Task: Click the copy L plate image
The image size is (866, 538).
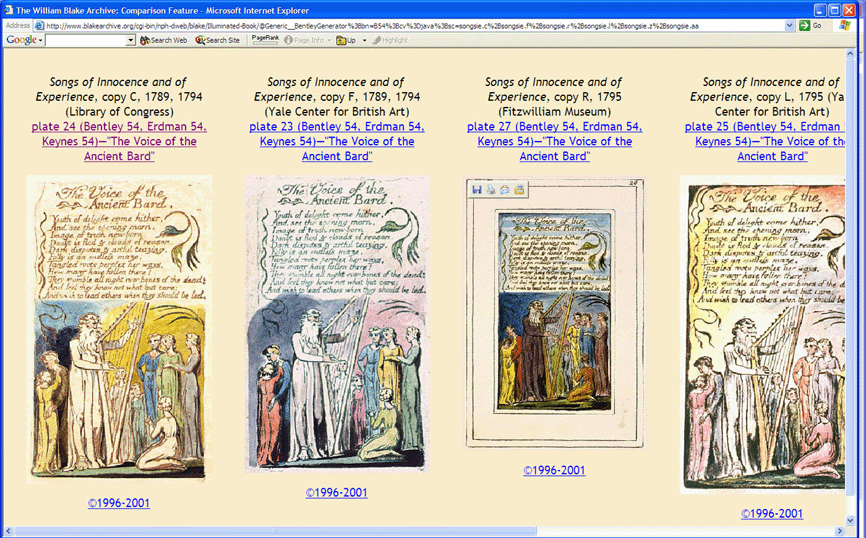Action: 762,334
